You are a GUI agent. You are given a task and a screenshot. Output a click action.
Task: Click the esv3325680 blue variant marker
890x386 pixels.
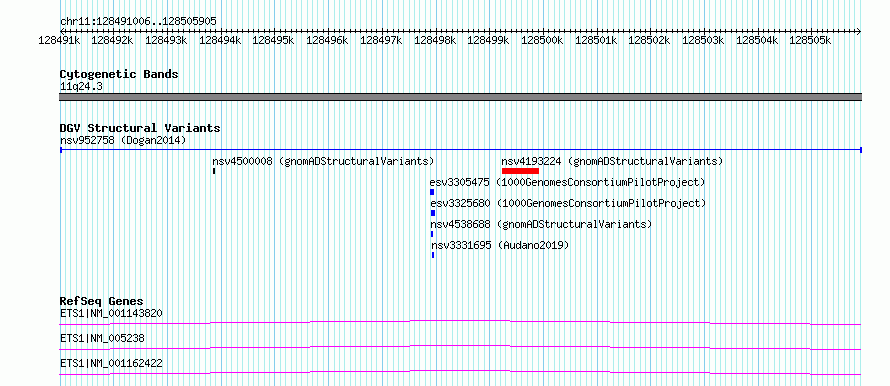(433, 213)
